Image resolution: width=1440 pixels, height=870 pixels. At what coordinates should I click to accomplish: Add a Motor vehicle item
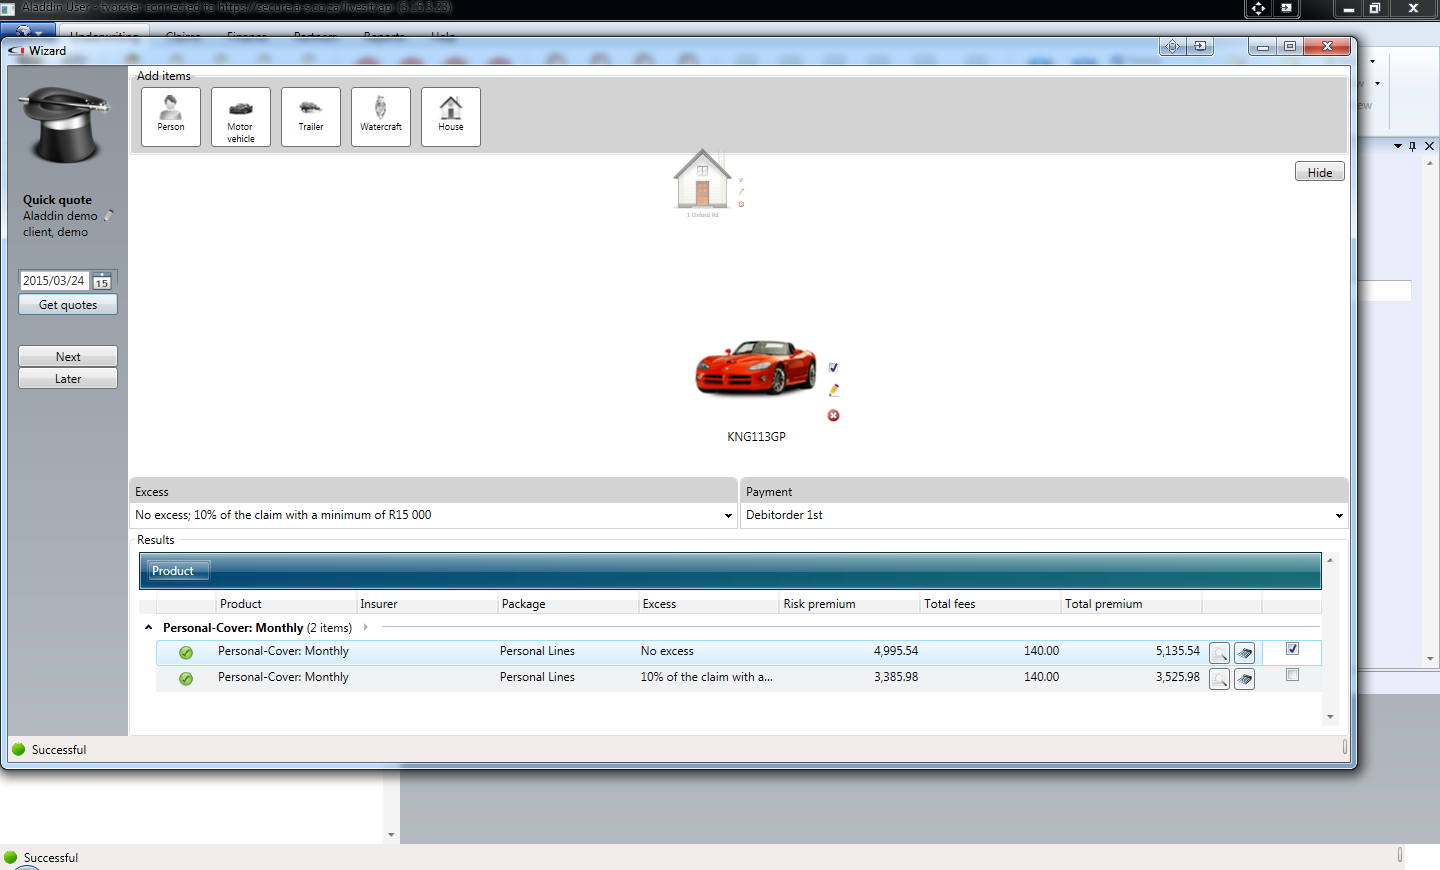(x=241, y=117)
